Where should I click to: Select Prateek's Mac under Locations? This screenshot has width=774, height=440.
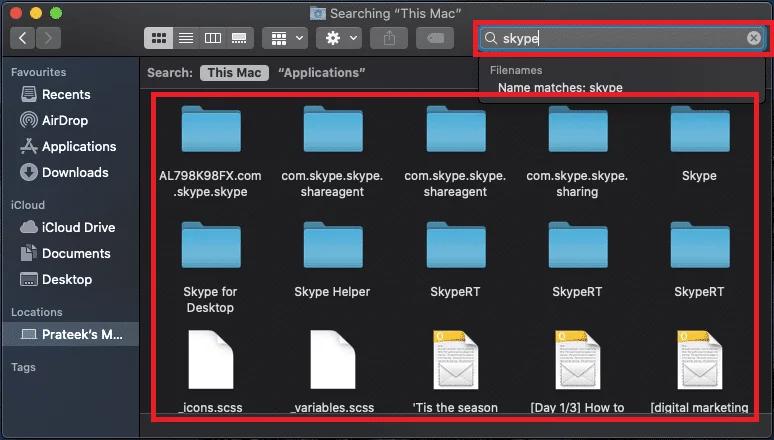tap(71, 334)
